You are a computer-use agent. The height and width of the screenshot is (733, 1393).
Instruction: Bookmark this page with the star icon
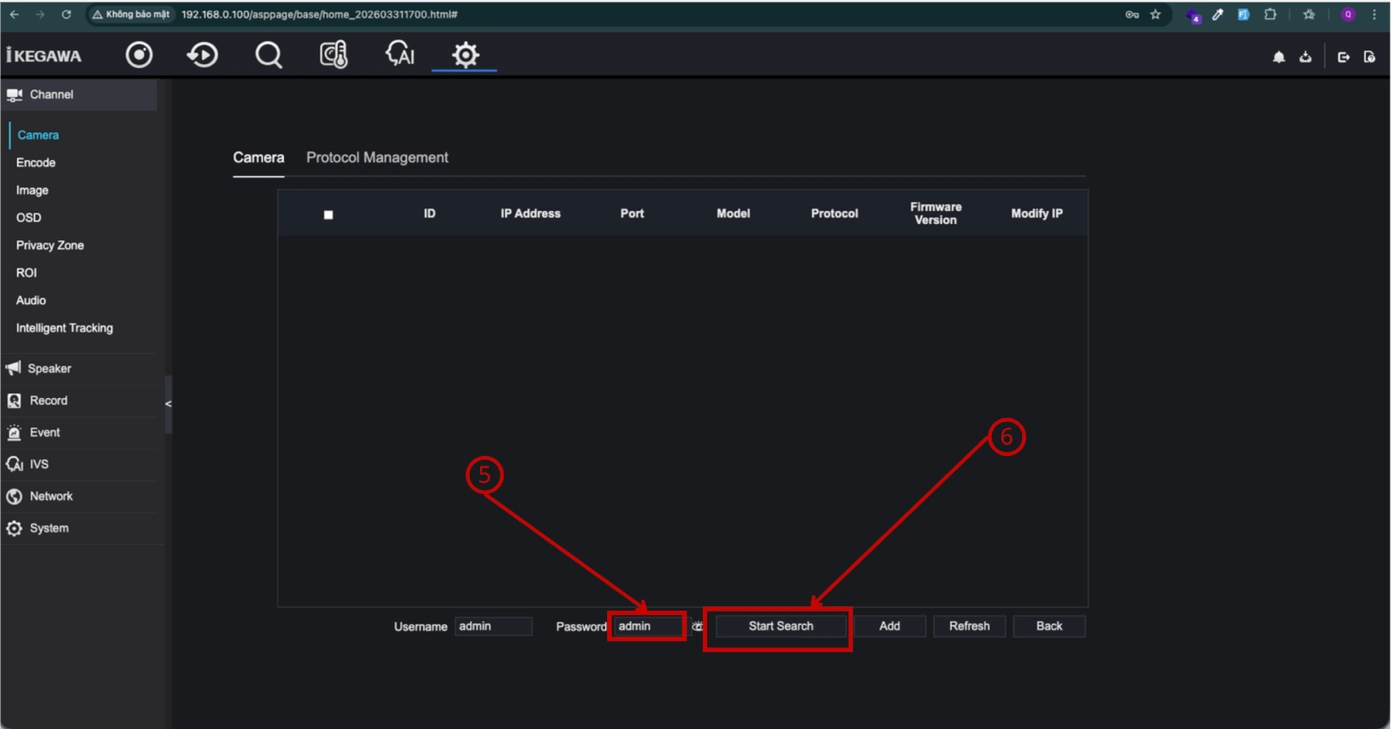coord(1156,15)
